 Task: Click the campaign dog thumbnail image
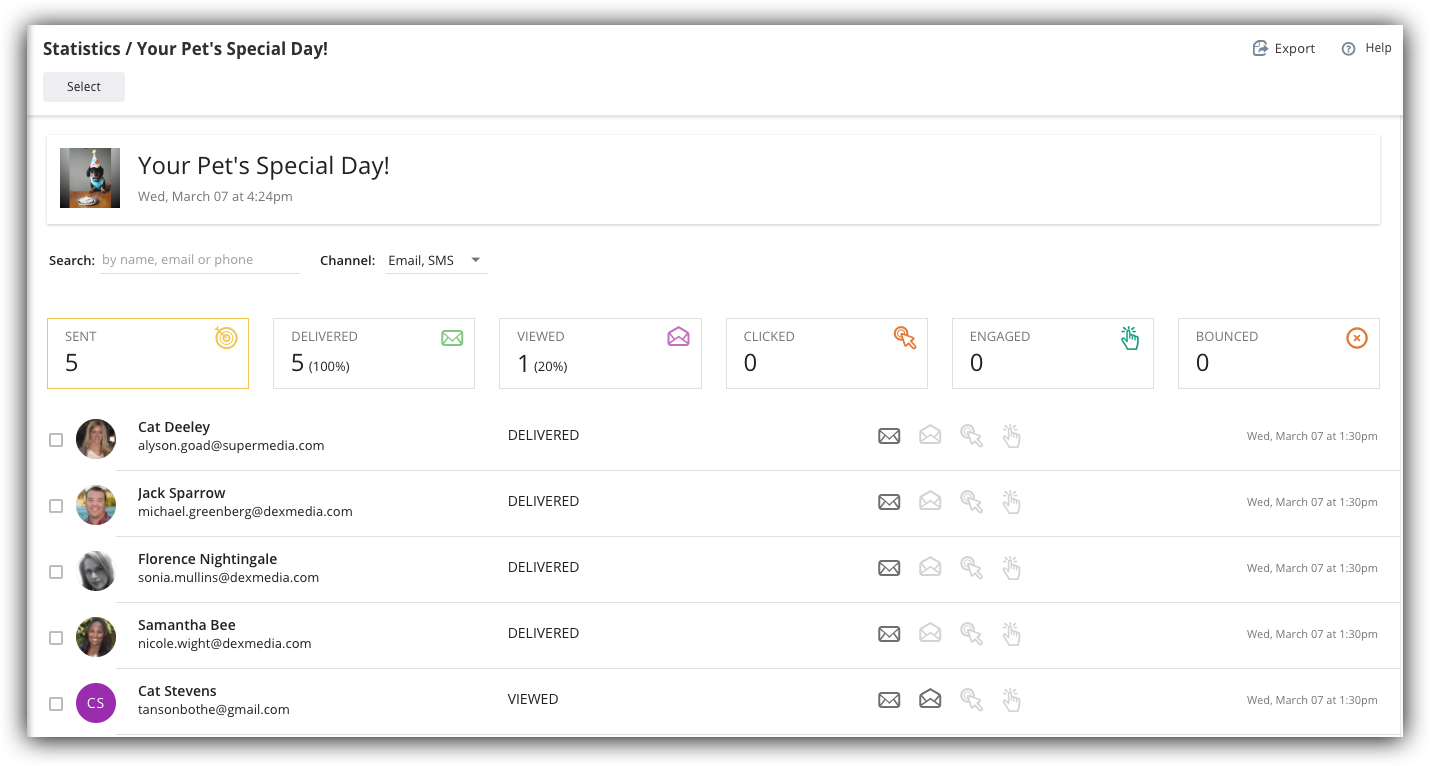[90, 178]
